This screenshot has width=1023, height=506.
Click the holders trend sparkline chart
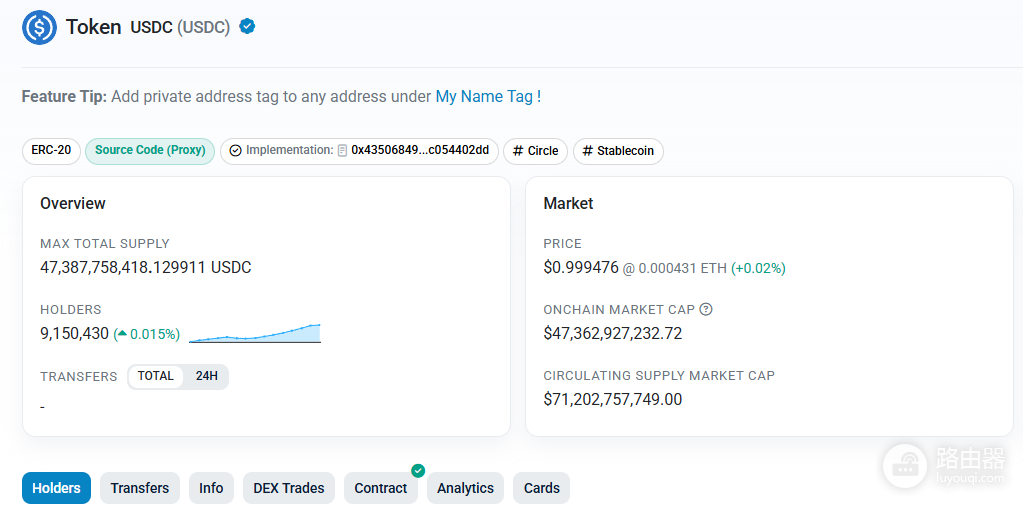coord(255,333)
